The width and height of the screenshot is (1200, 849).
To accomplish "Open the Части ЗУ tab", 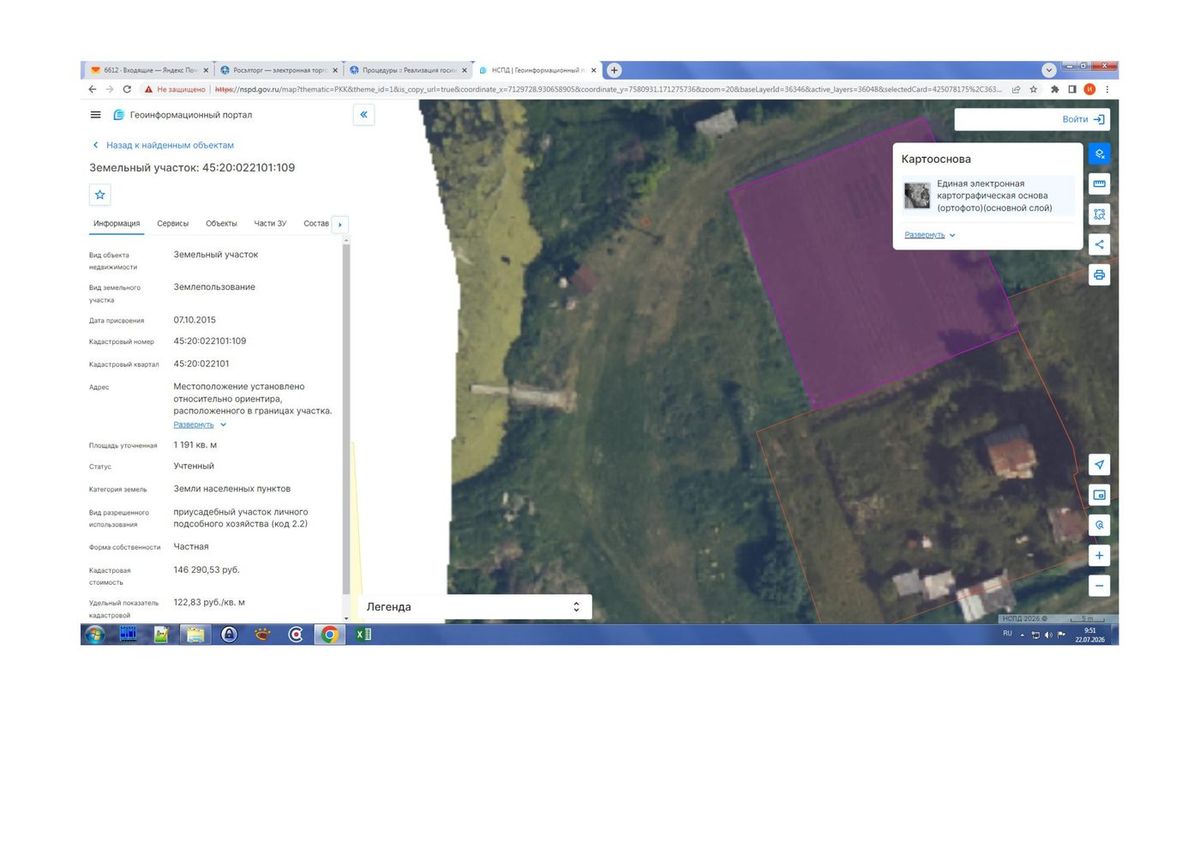I will coord(270,224).
